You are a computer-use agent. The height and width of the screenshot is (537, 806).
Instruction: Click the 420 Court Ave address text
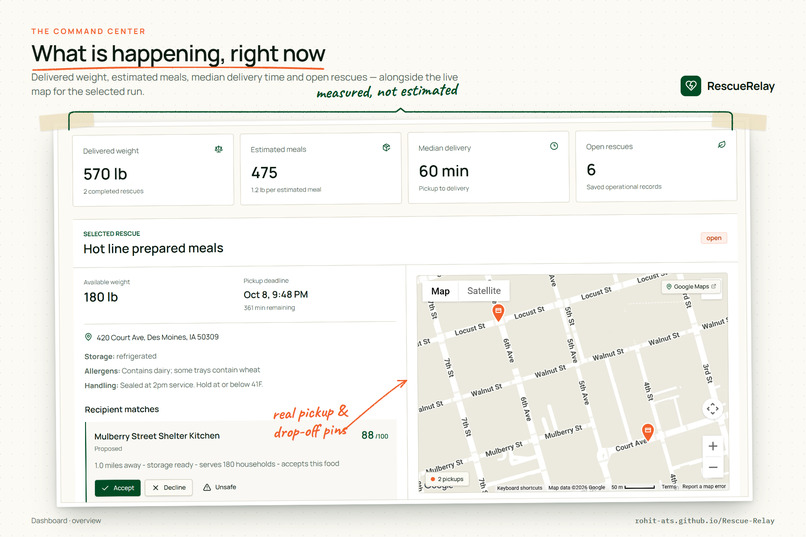(x=157, y=337)
